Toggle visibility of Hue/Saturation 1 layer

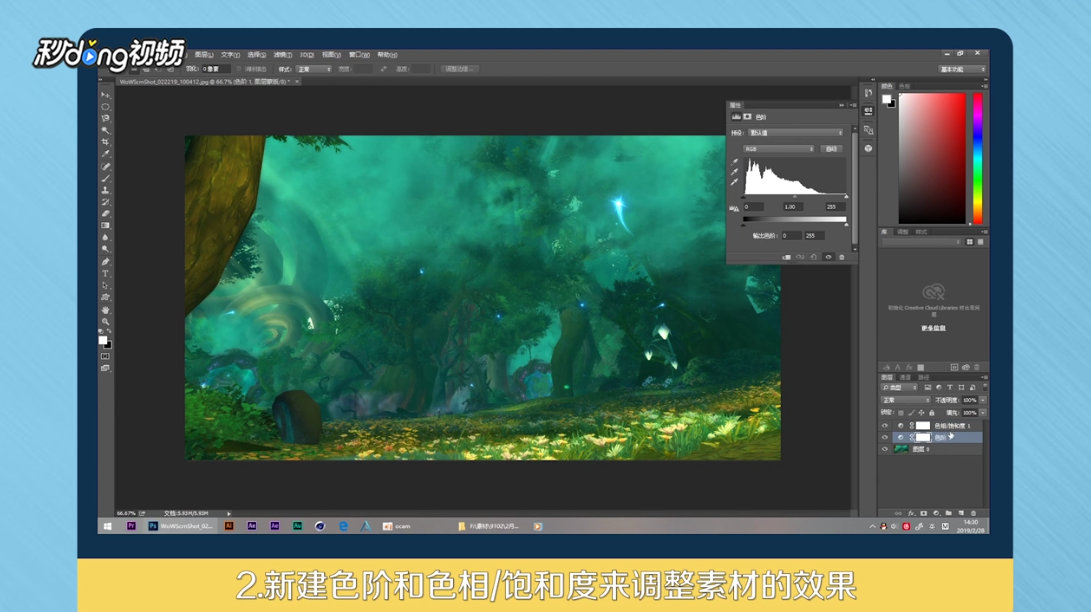tap(885, 426)
